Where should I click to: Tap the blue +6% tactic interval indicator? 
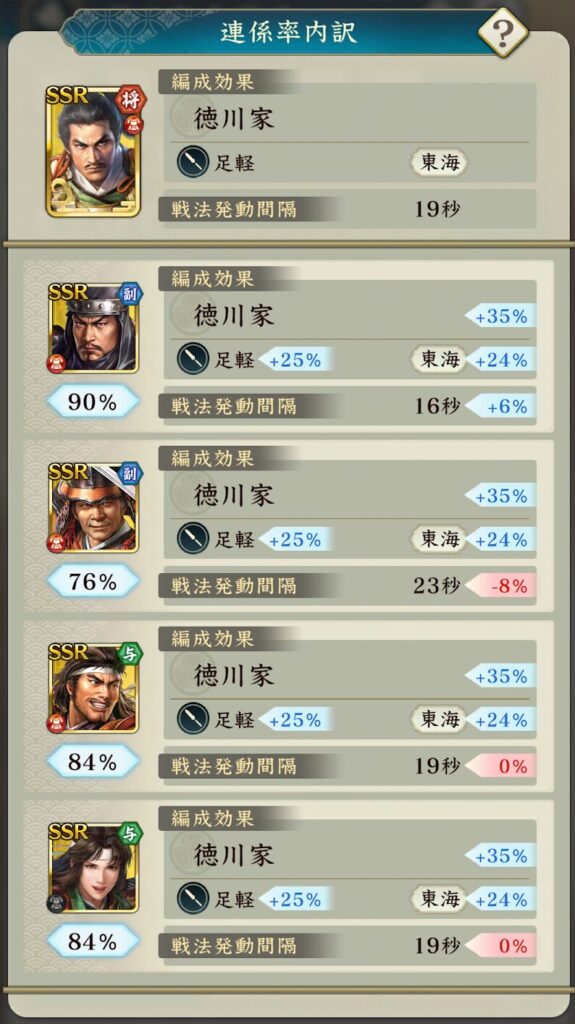501,406
